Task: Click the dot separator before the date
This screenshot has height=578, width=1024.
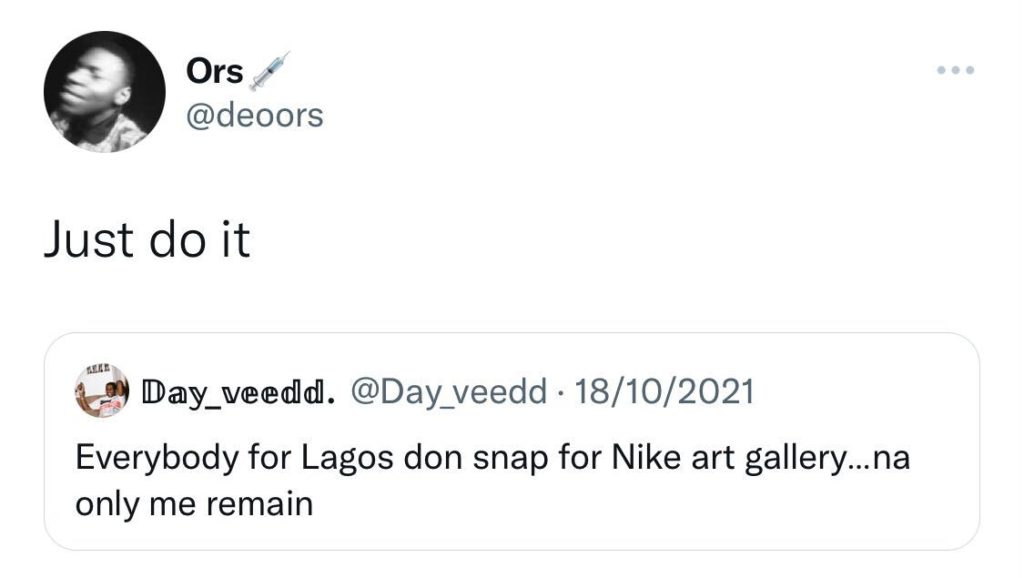Action: 557,392
